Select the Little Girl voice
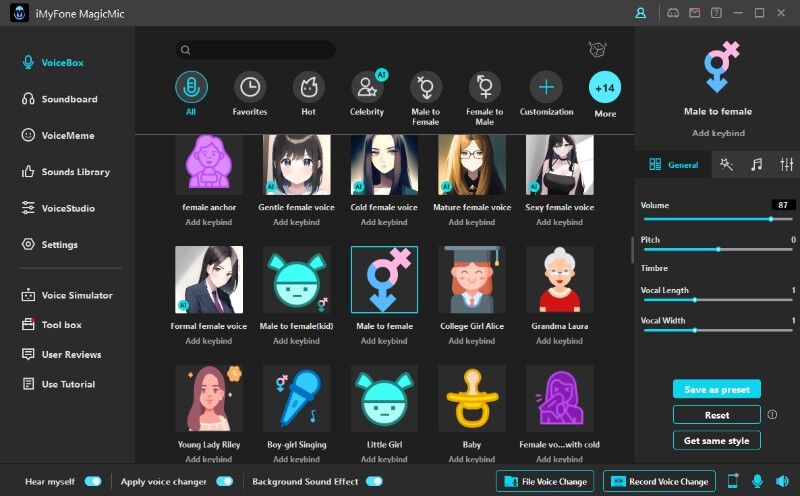800x496 pixels. point(384,398)
